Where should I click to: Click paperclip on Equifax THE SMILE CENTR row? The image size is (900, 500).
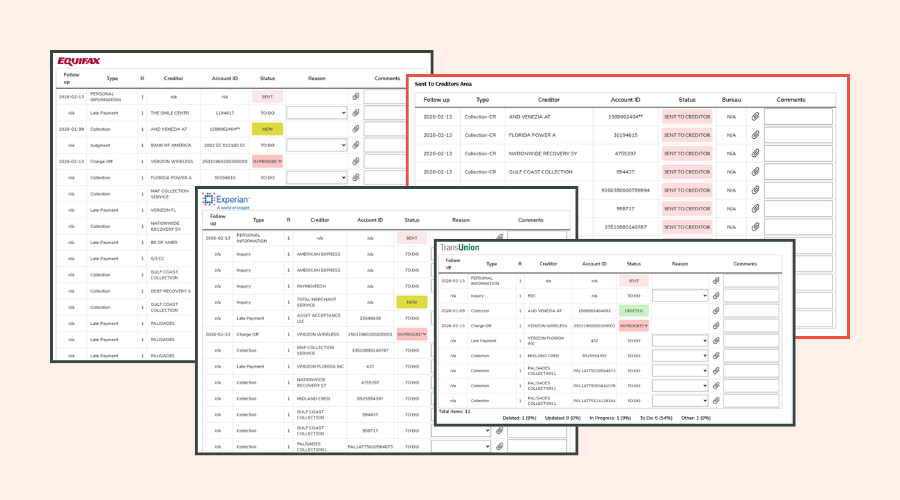[x=356, y=113]
